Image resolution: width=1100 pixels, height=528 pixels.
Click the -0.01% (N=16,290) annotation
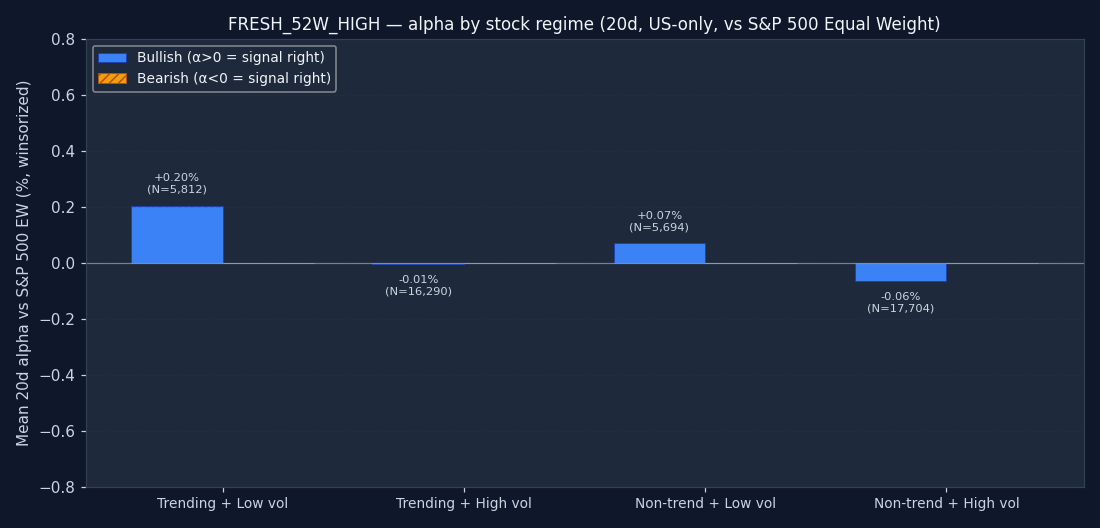[418, 286]
